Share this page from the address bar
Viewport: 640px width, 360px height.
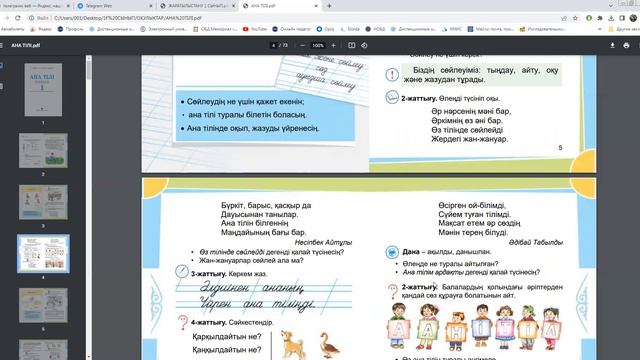(x=564, y=18)
